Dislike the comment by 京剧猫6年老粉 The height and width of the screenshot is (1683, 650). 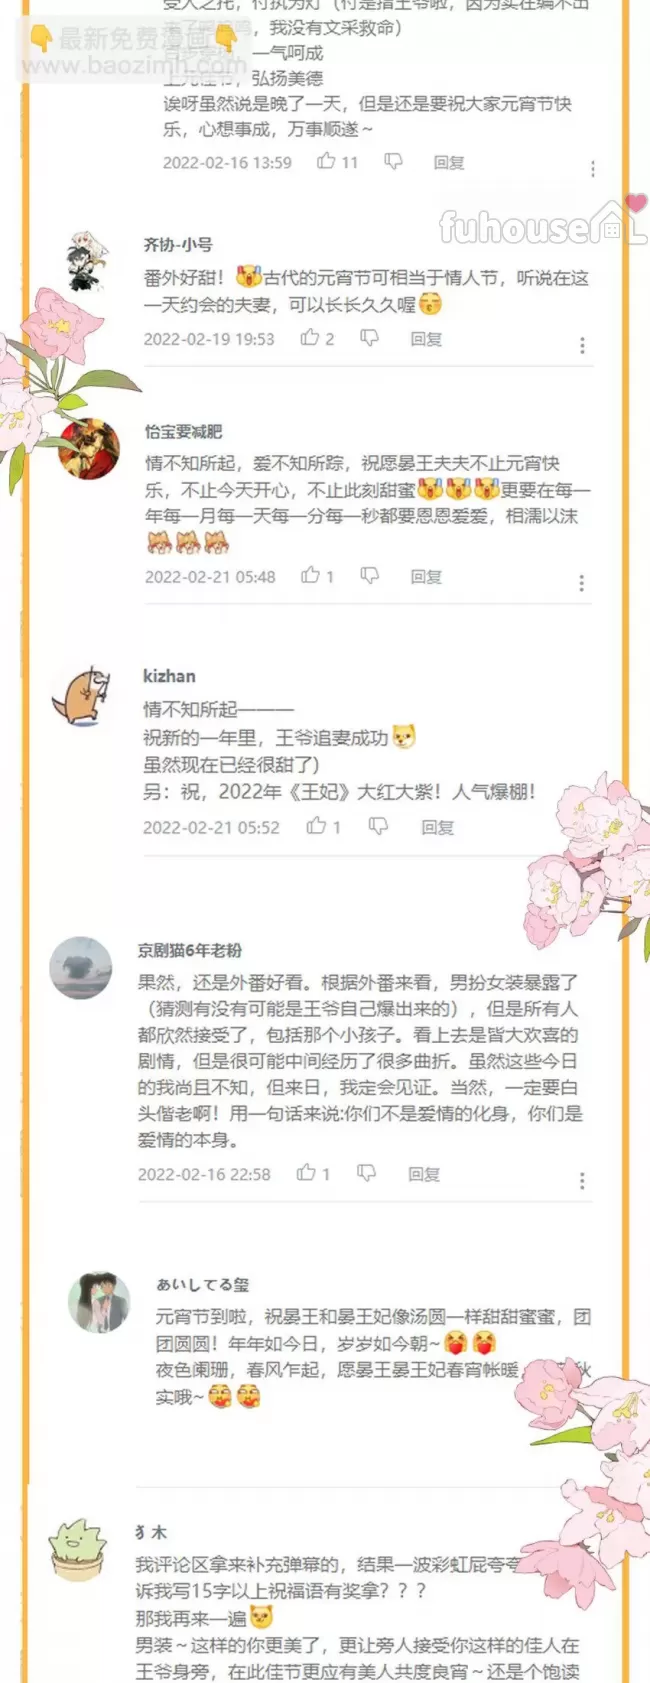(x=367, y=1173)
